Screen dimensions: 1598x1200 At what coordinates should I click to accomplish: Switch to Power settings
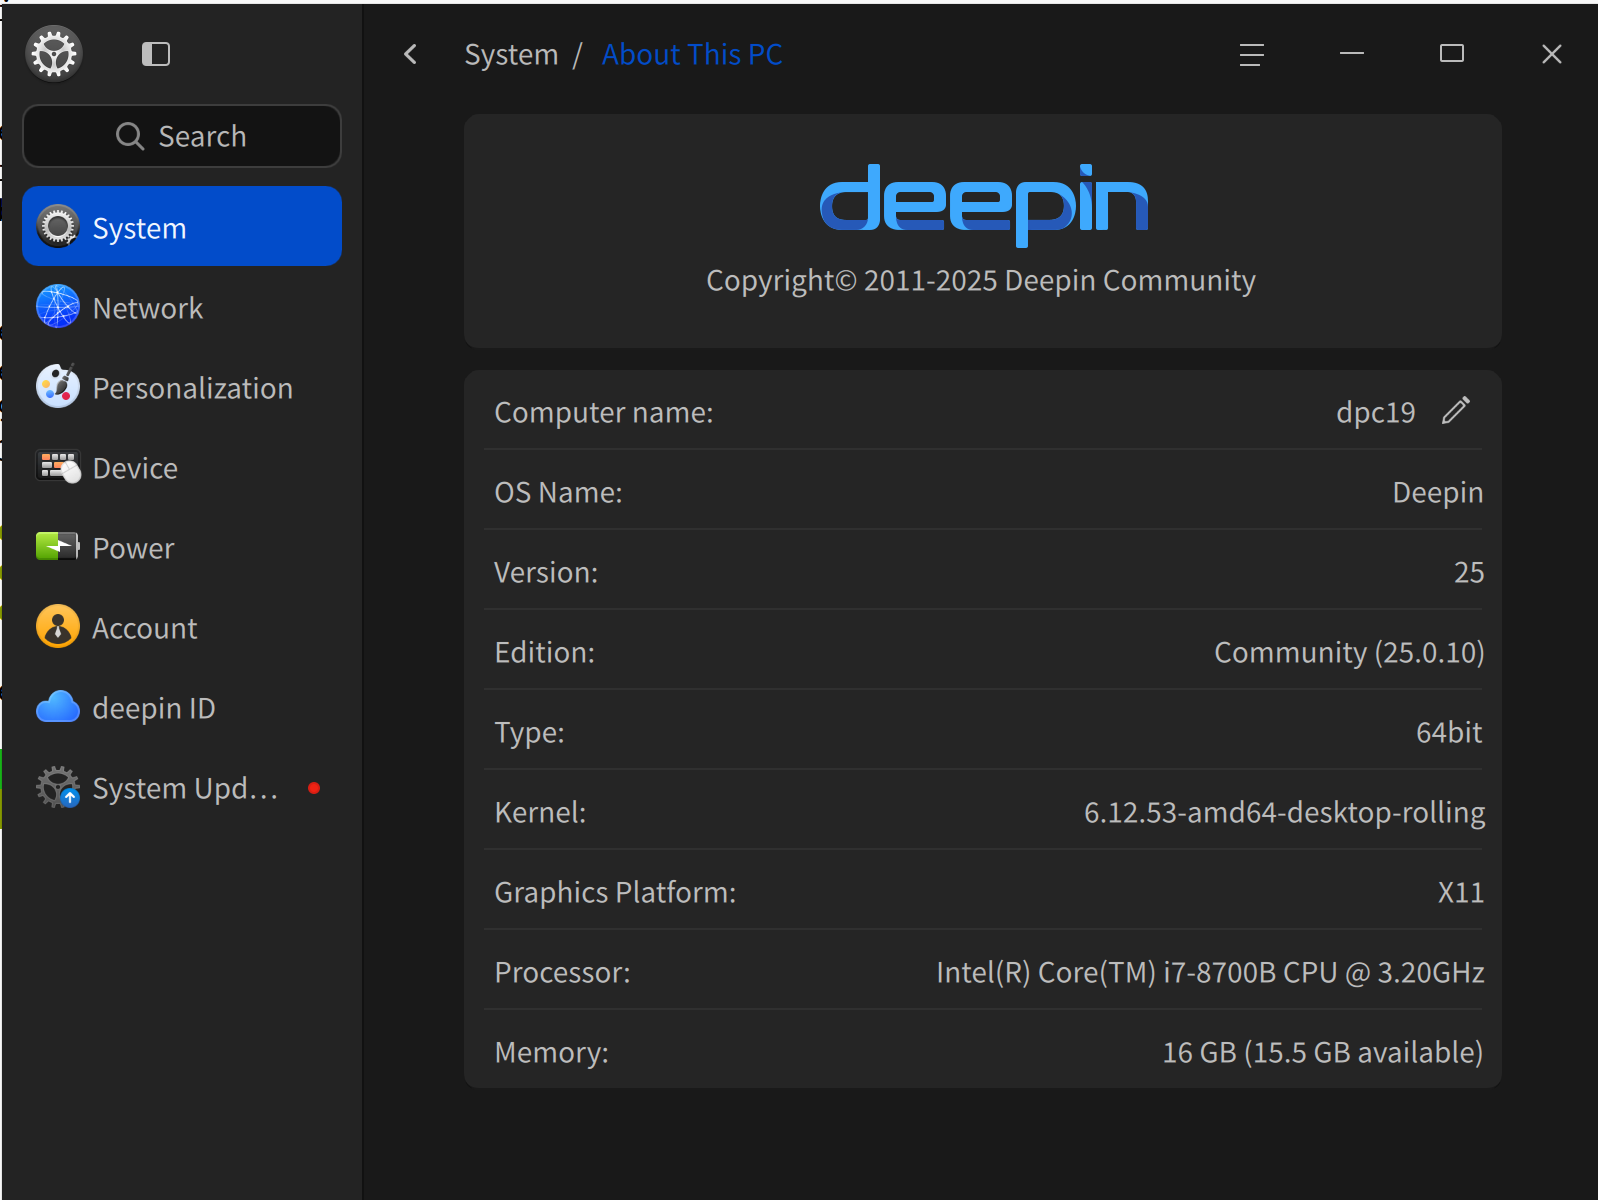click(182, 548)
